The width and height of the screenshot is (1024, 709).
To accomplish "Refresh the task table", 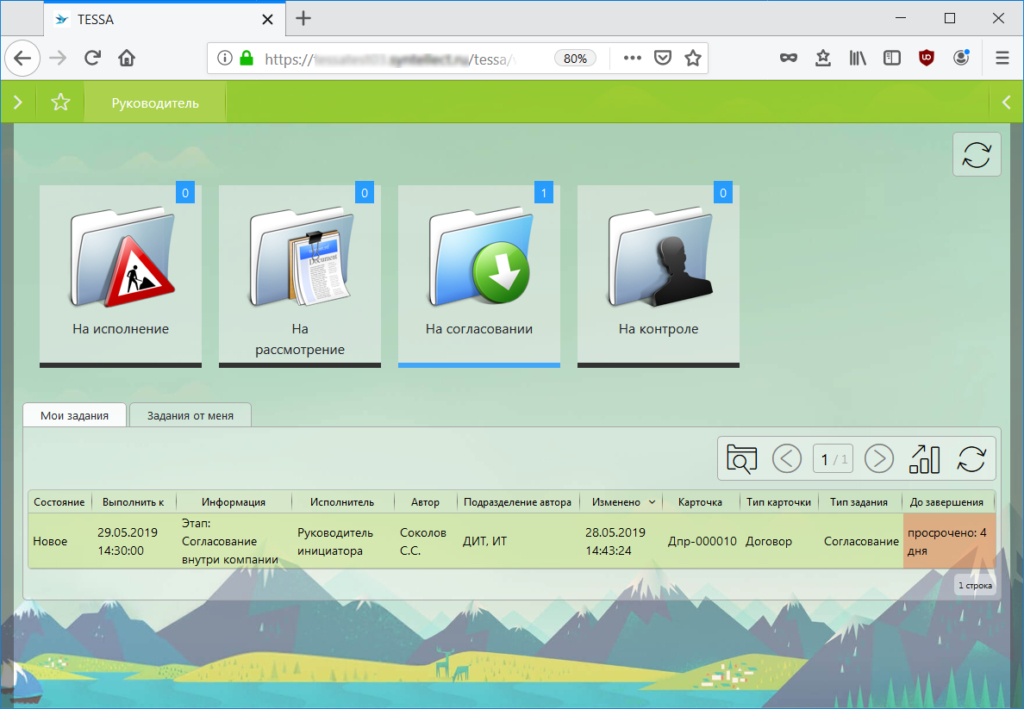I will coord(971,459).
